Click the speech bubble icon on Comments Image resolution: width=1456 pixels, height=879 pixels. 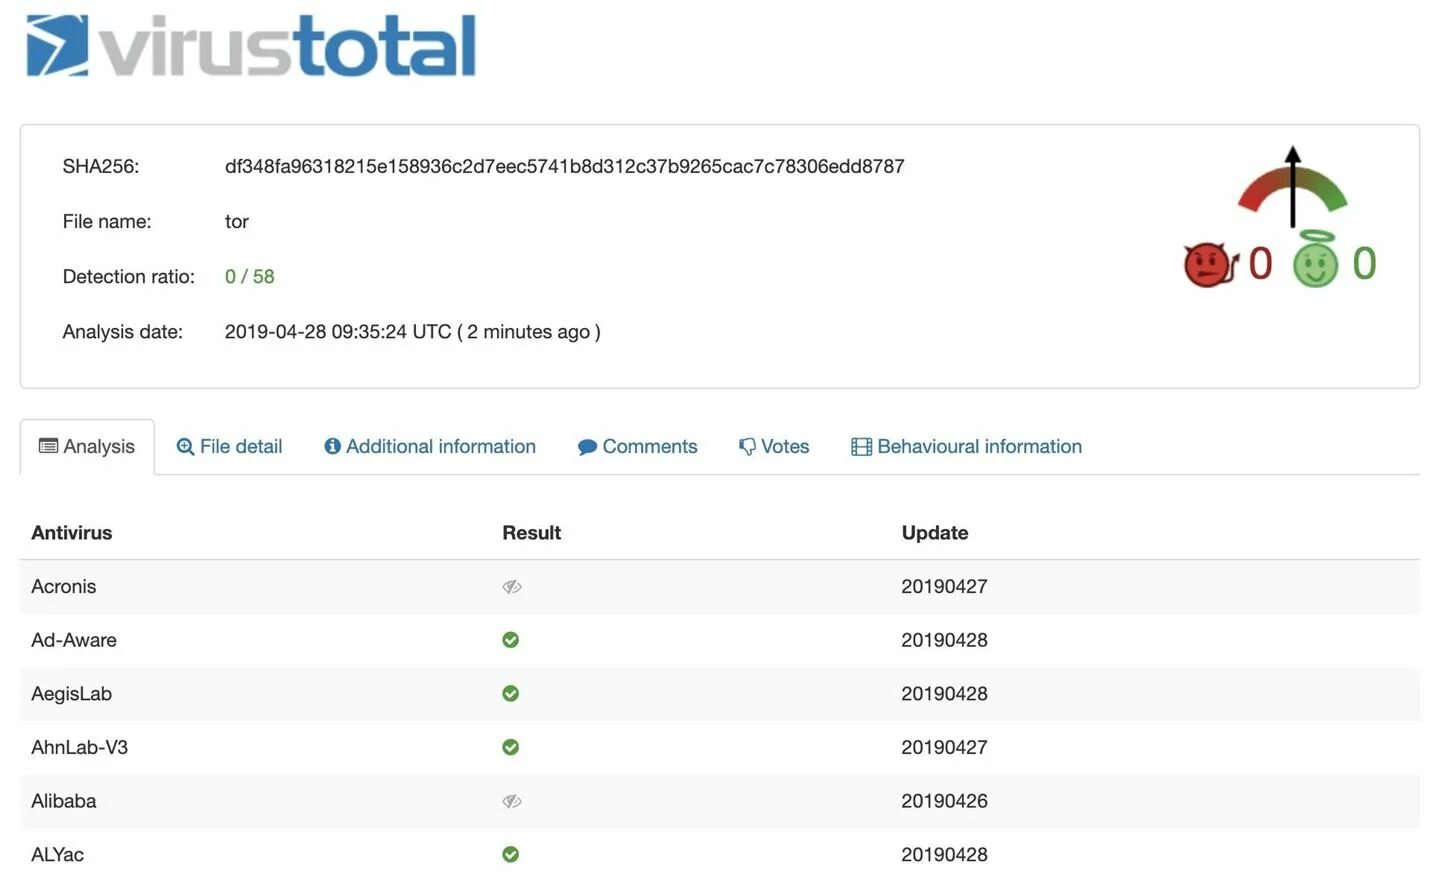[587, 447]
